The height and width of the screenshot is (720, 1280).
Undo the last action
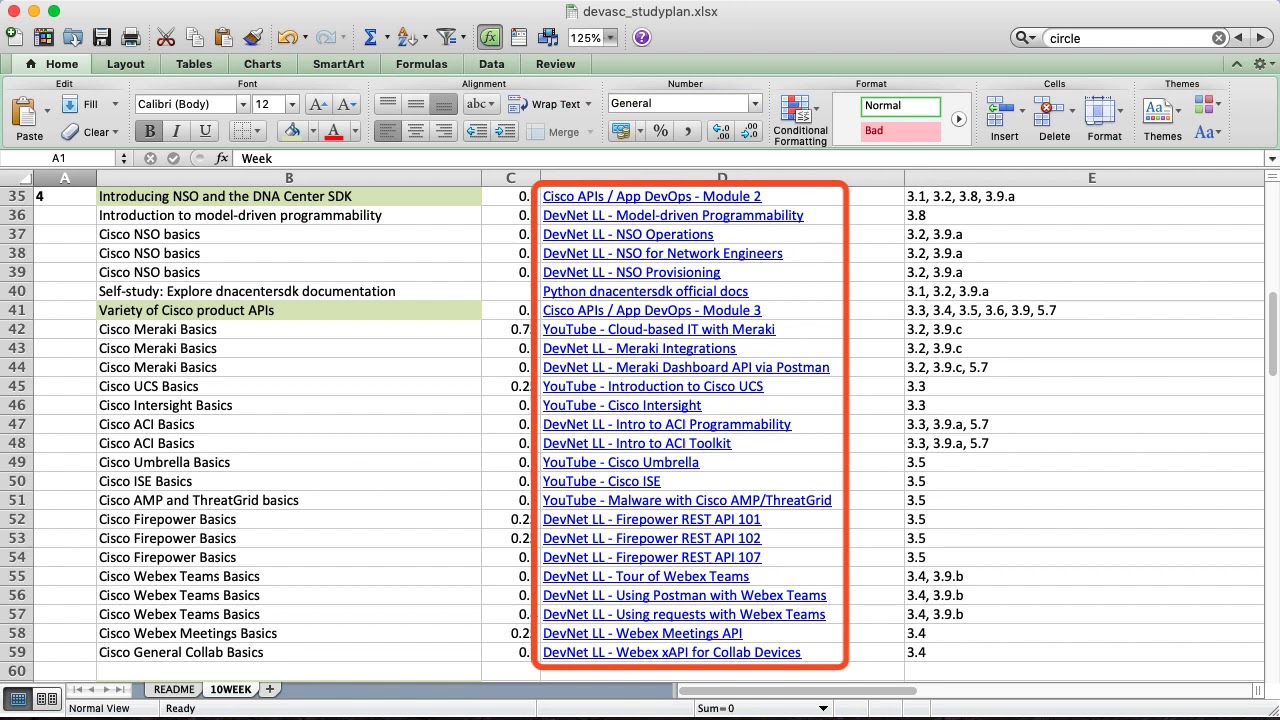pyautogui.click(x=287, y=37)
